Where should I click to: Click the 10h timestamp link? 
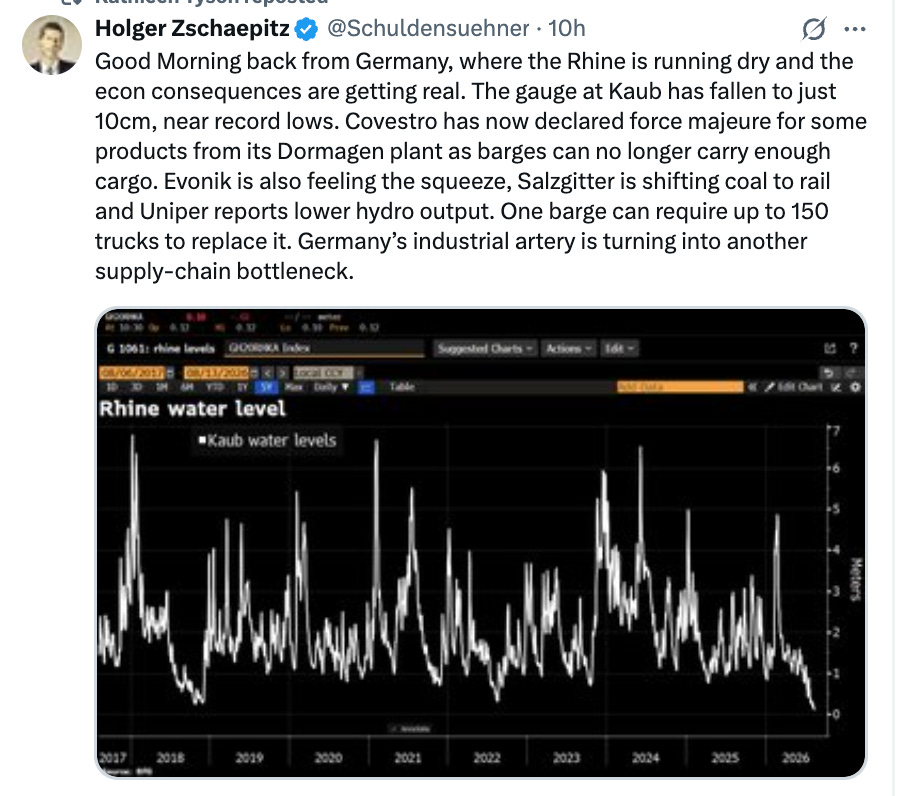[x=567, y=28]
